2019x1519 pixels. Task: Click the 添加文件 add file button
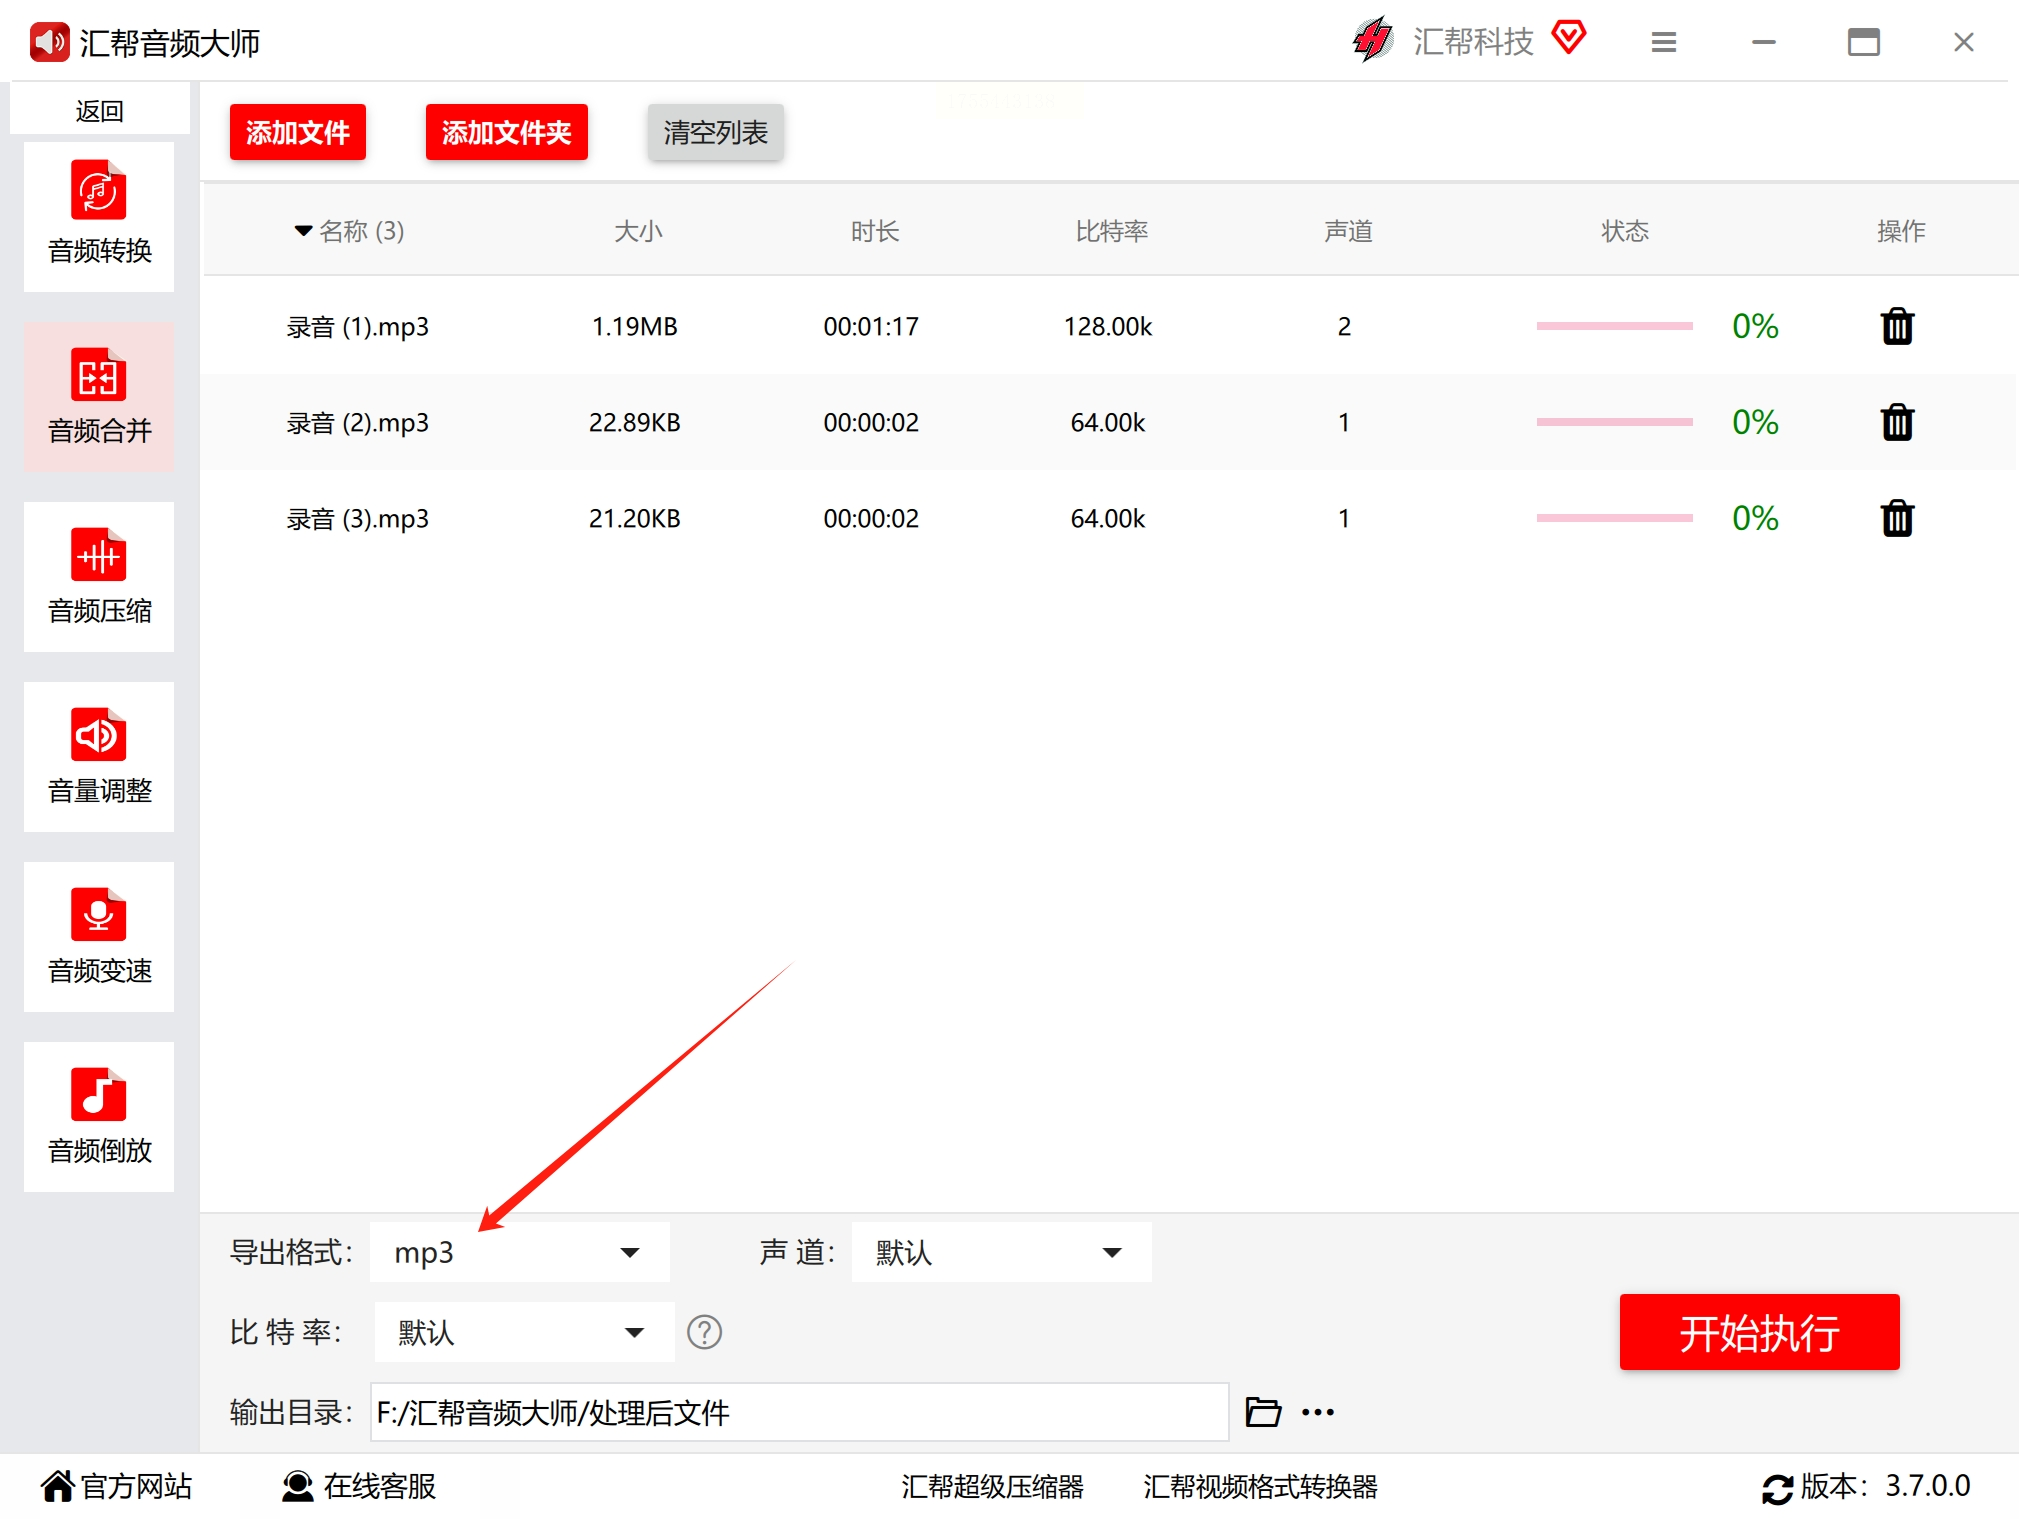pyautogui.click(x=297, y=131)
